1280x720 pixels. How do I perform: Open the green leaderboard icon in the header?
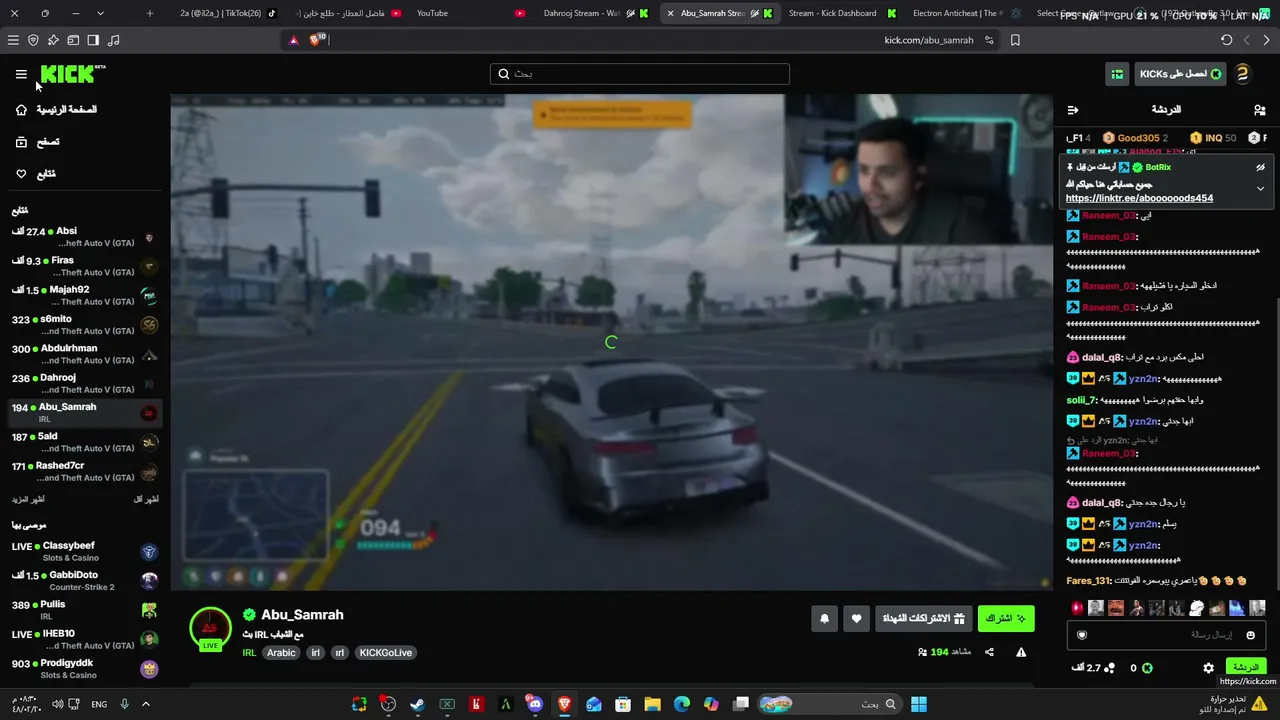(1117, 74)
